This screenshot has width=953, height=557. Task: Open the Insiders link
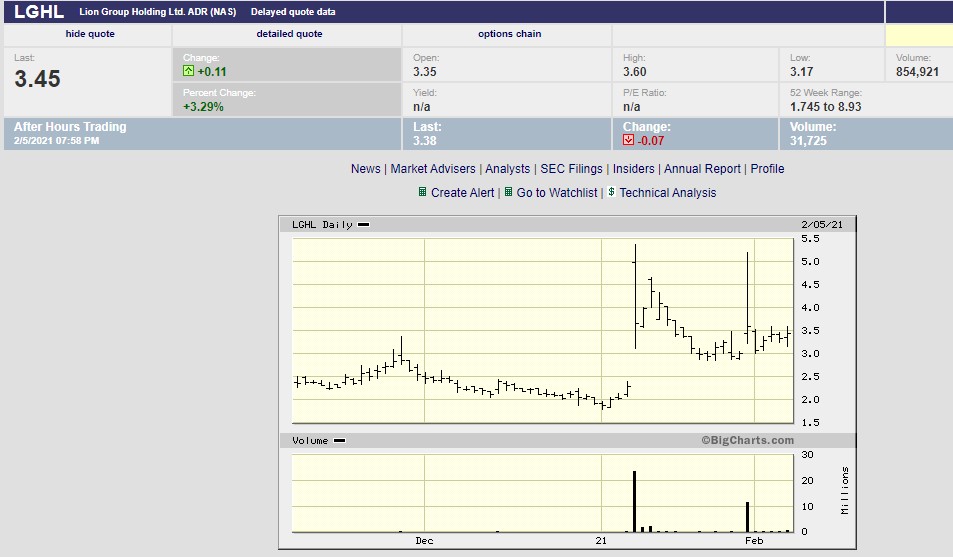click(x=633, y=169)
